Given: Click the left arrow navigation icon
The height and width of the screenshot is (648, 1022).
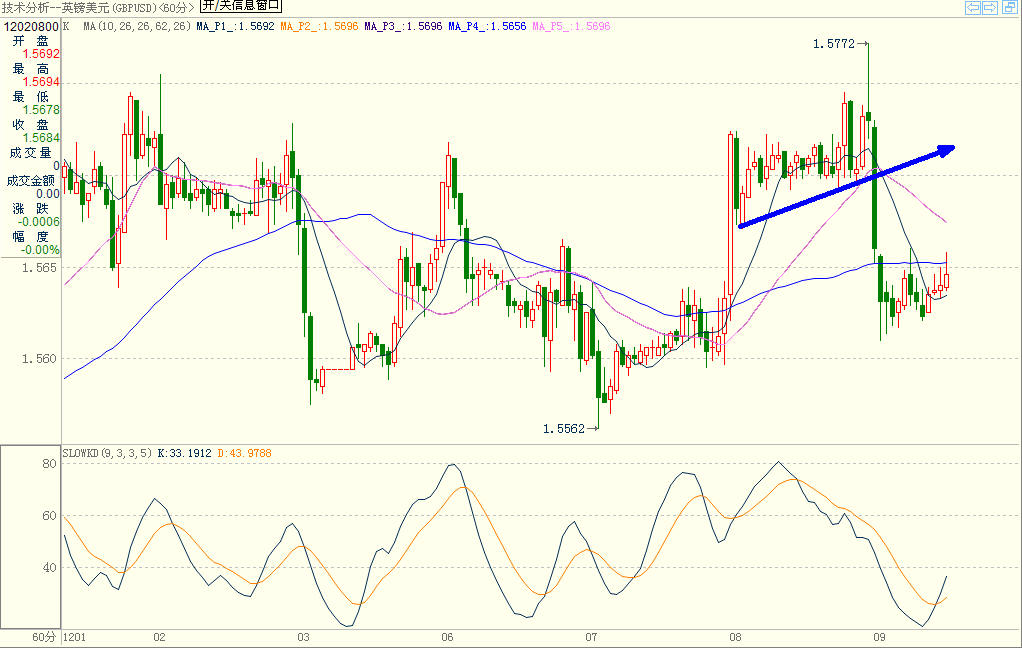Looking at the screenshot, I should pos(972,7).
